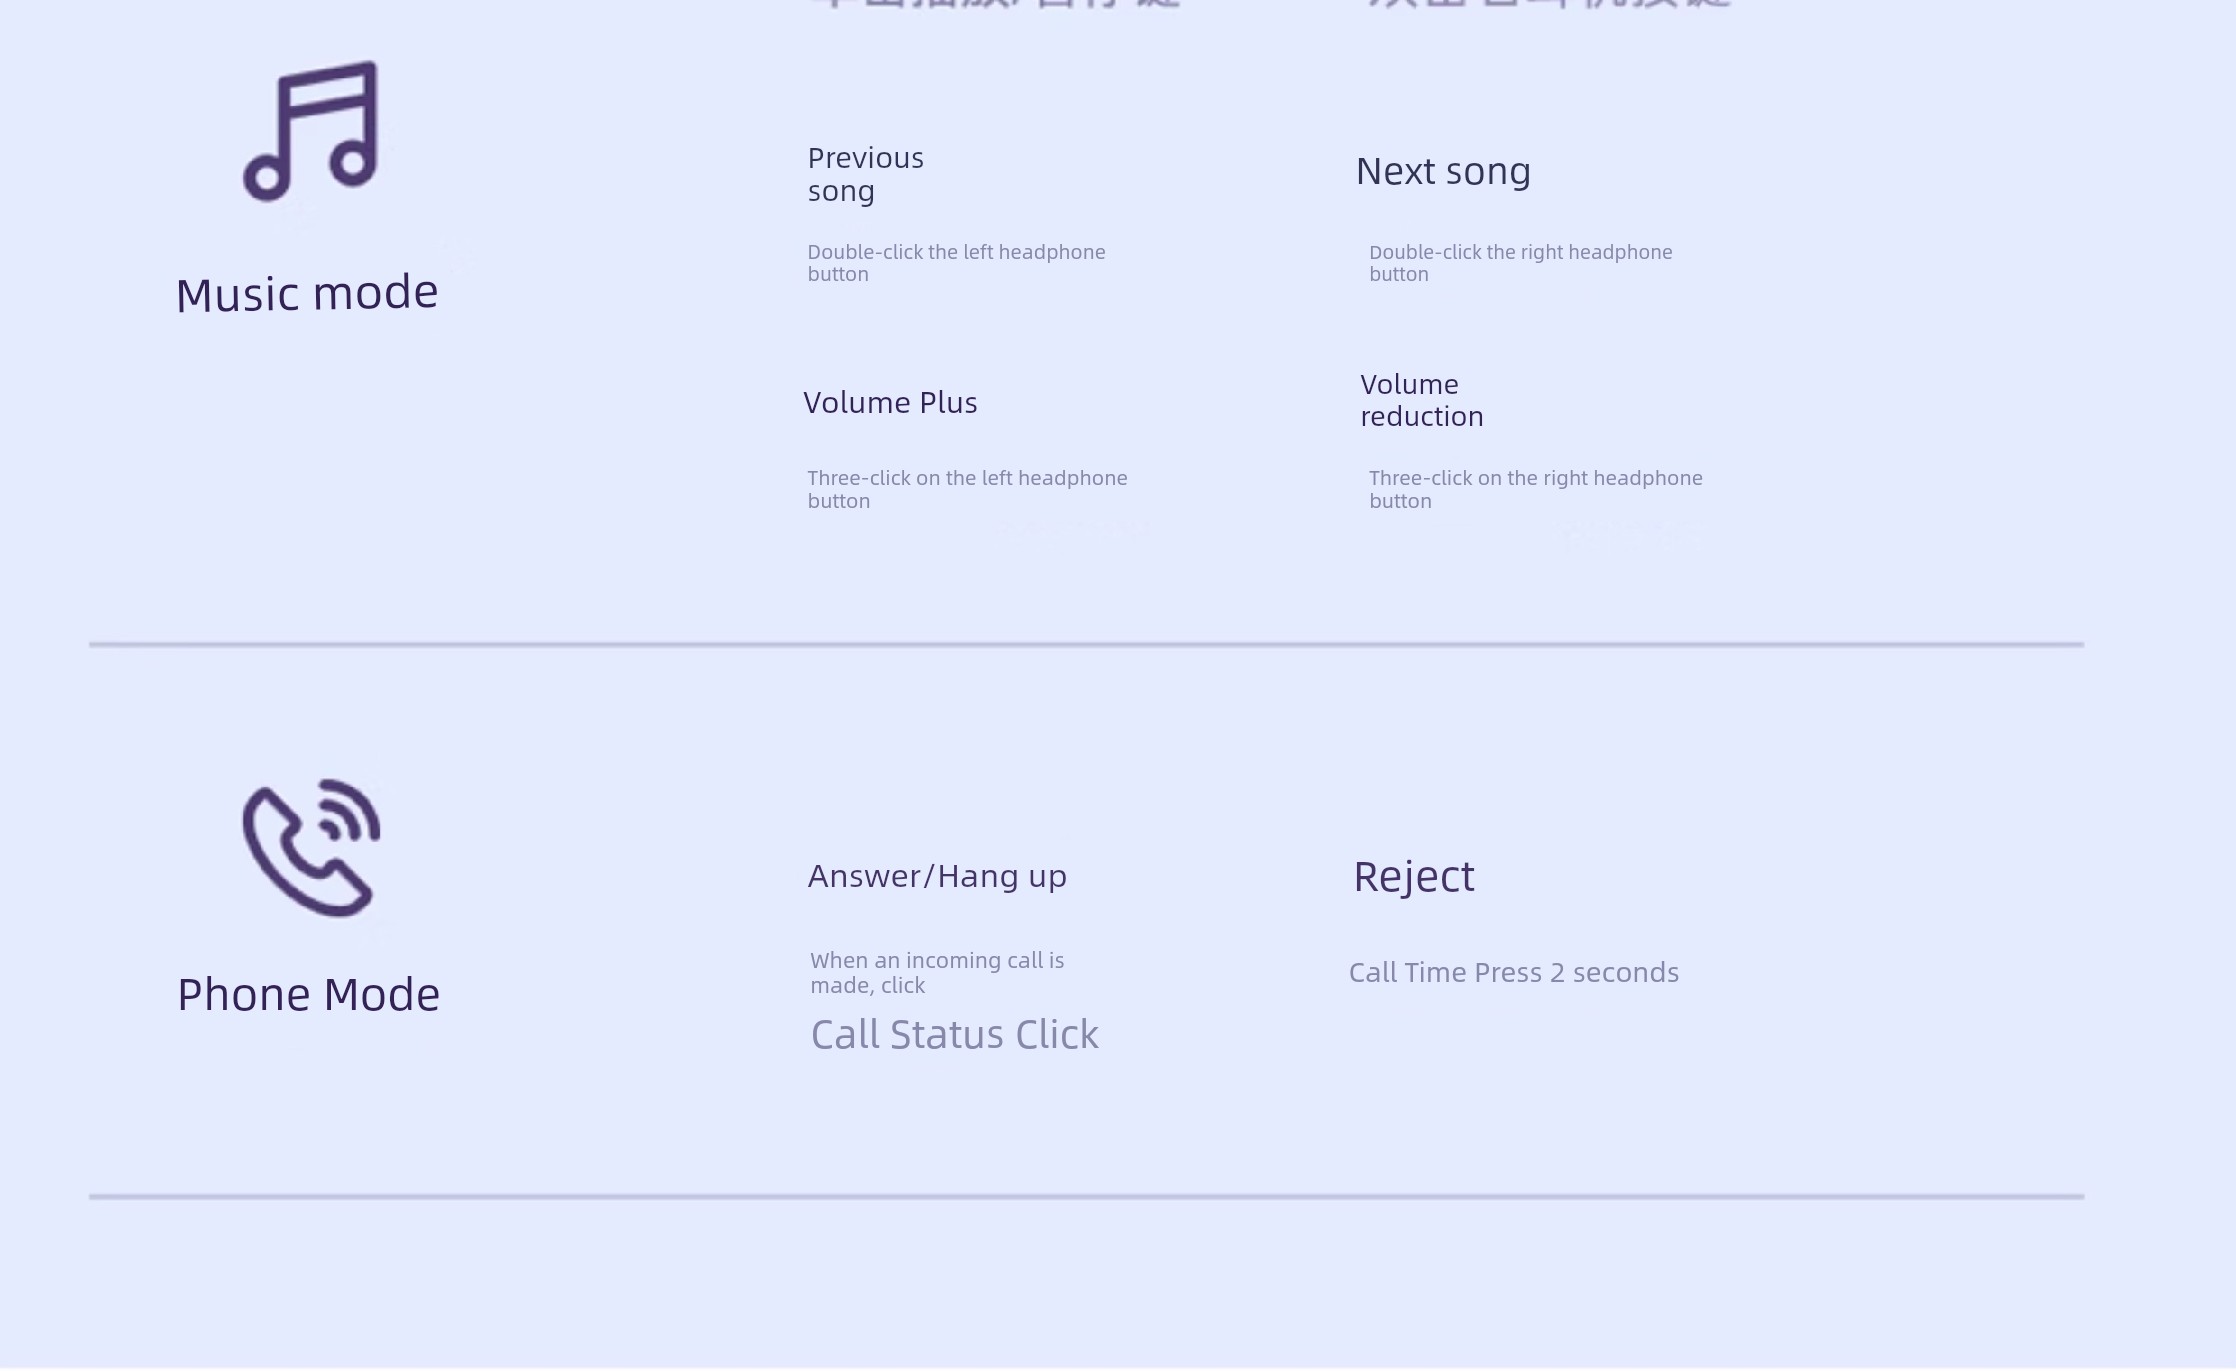The height and width of the screenshot is (1371, 2236).
Task: Click the music note icon
Action: (x=311, y=131)
